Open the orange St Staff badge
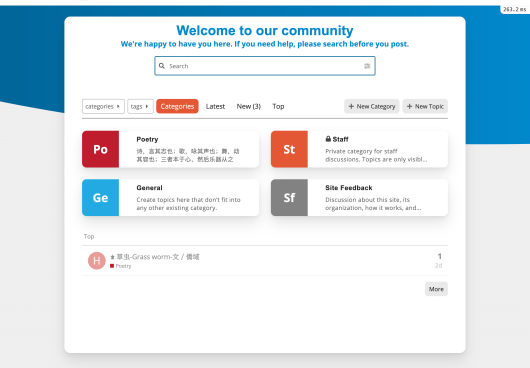Viewport: 530px width, 368px height. tap(289, 149)
